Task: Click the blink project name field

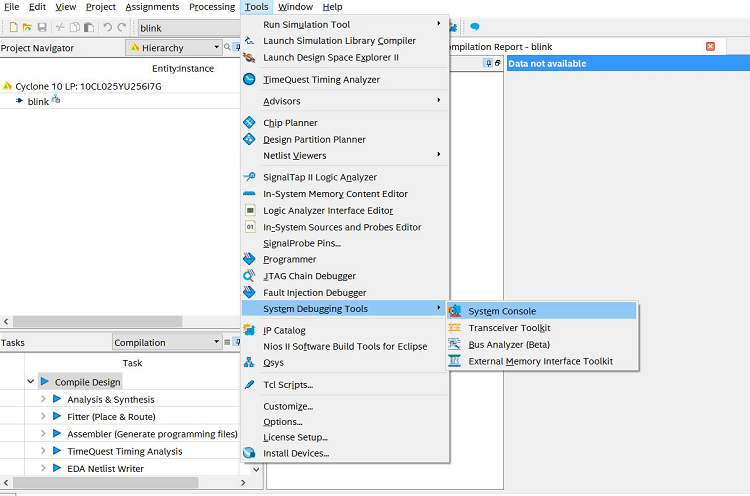Action: 189,28
